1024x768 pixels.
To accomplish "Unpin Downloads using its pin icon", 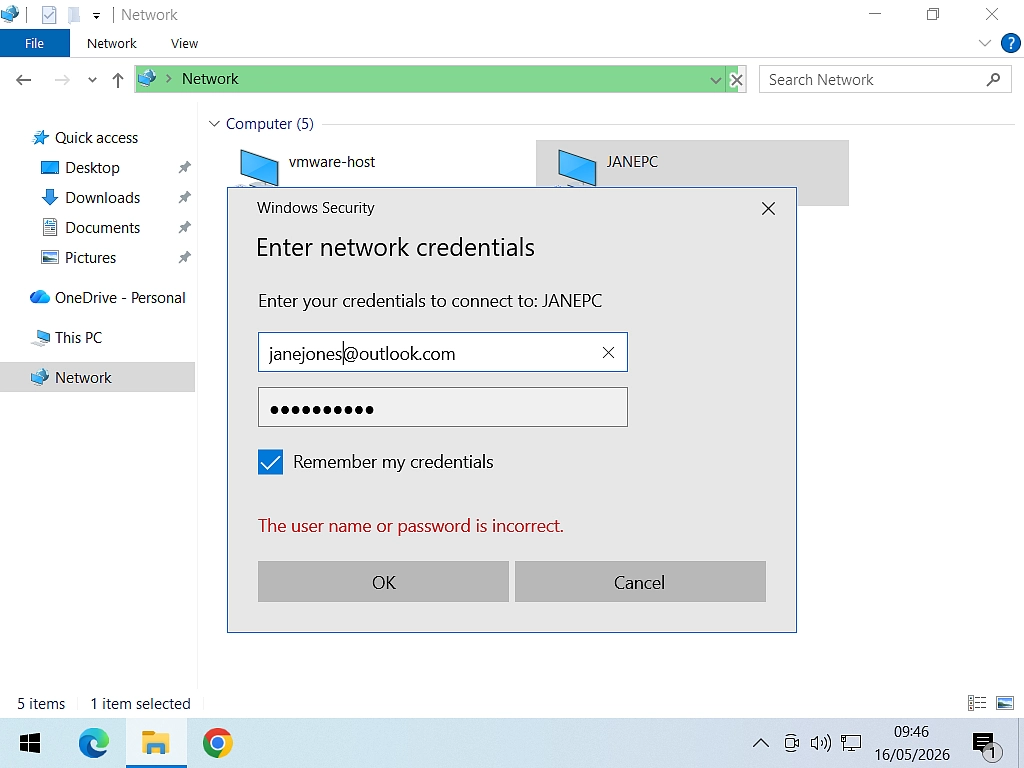I will coord(184,197).
